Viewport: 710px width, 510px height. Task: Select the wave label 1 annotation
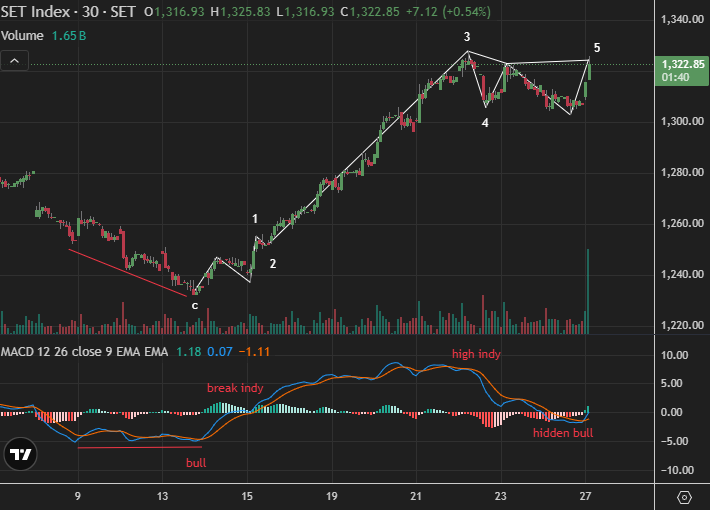(255, 219)
